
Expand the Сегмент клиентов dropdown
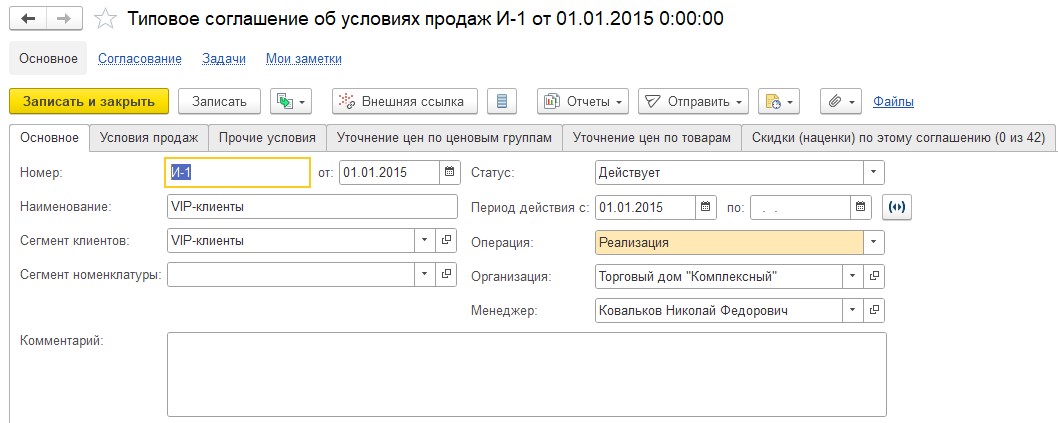423,241
